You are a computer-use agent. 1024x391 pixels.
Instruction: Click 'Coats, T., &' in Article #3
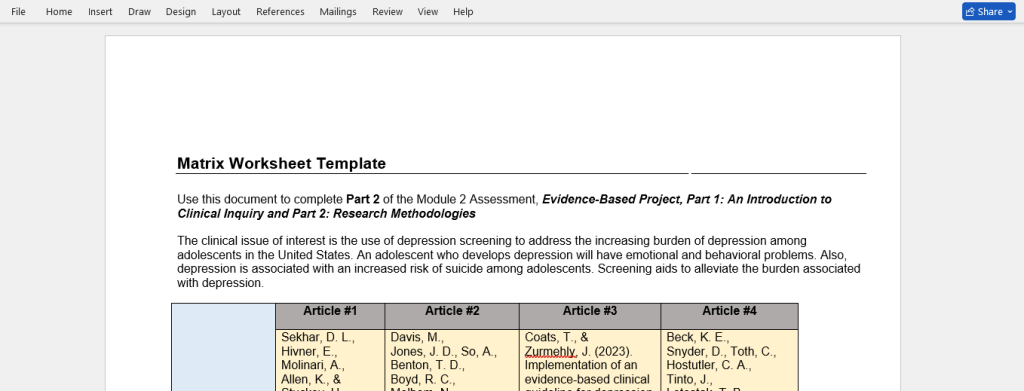(556, 337)
